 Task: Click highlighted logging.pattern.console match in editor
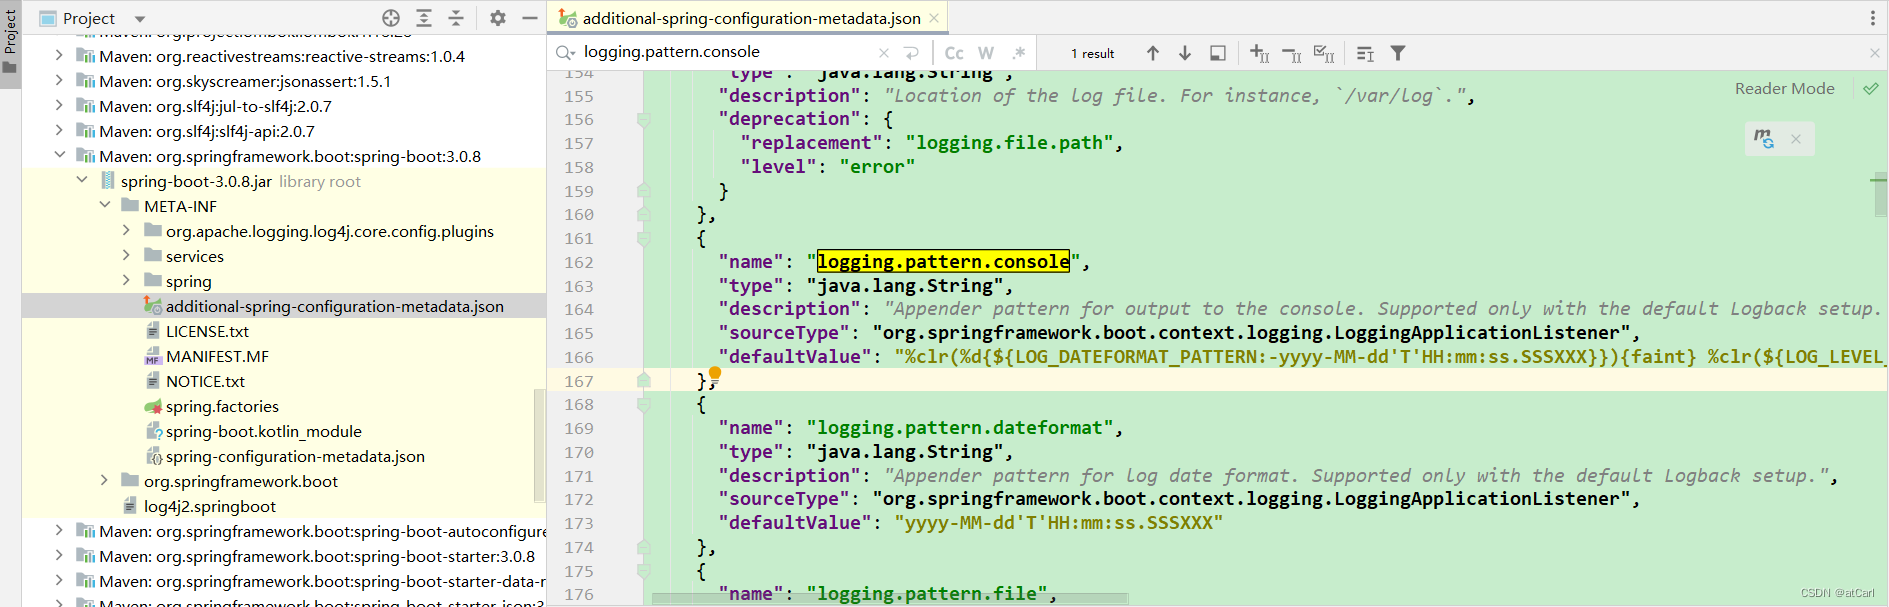click(x=943, y=262)
